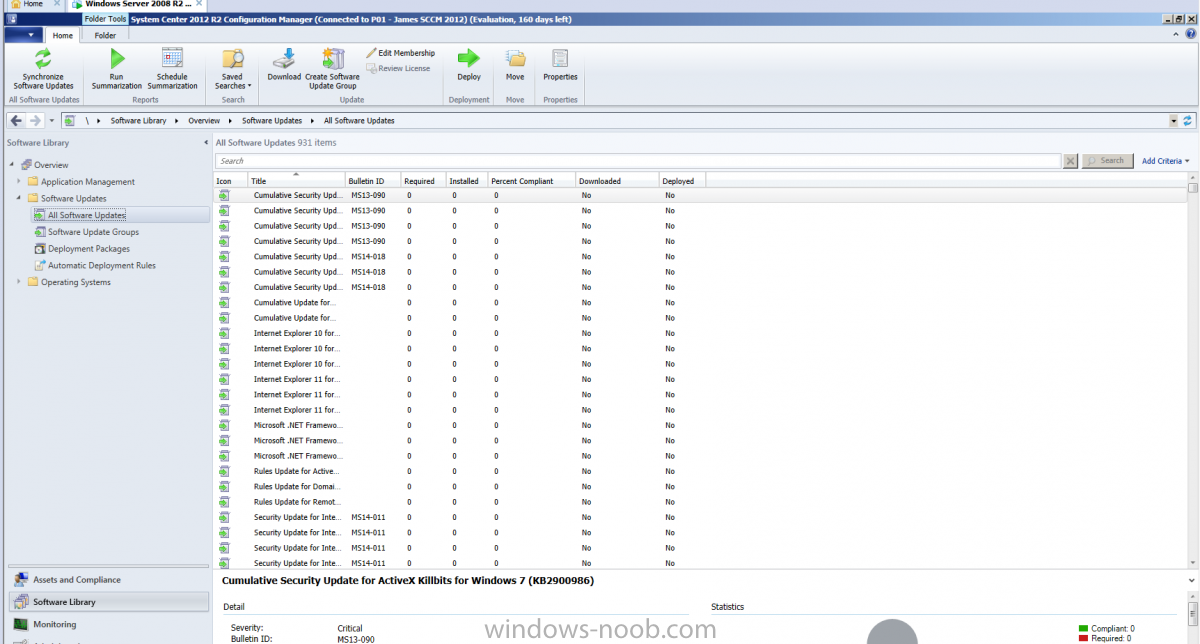
Task: Click the navigation forward arrow
Action: pos(35,121)
